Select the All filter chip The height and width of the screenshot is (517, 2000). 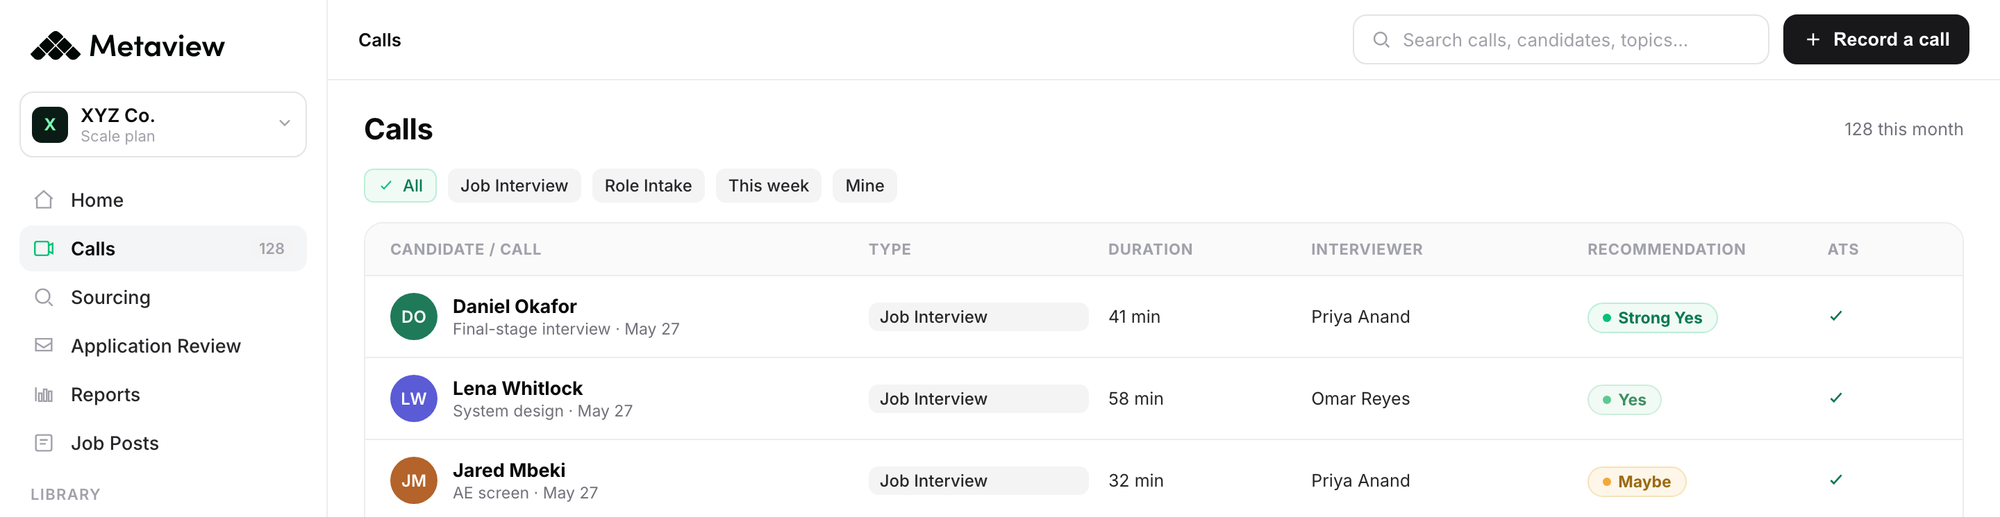click(400, 186)
